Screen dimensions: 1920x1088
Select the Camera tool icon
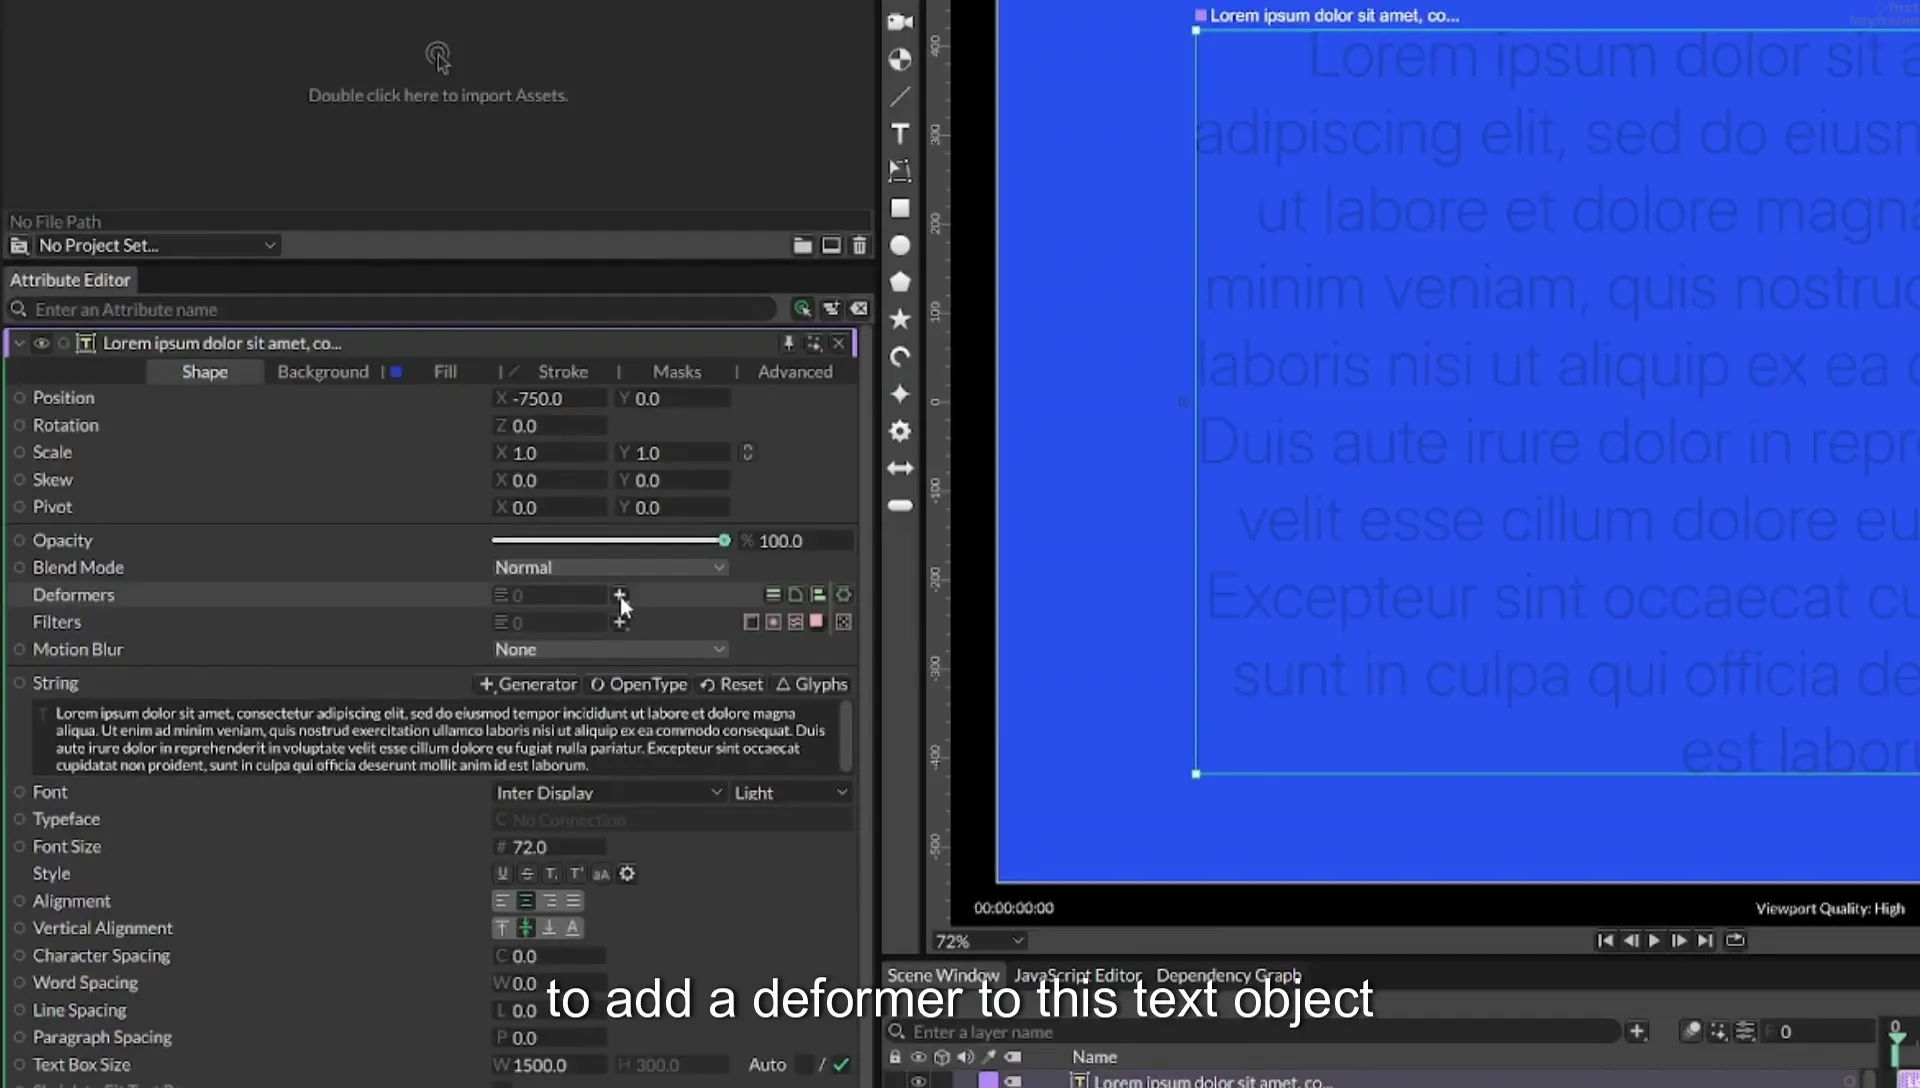pos(900,22)
